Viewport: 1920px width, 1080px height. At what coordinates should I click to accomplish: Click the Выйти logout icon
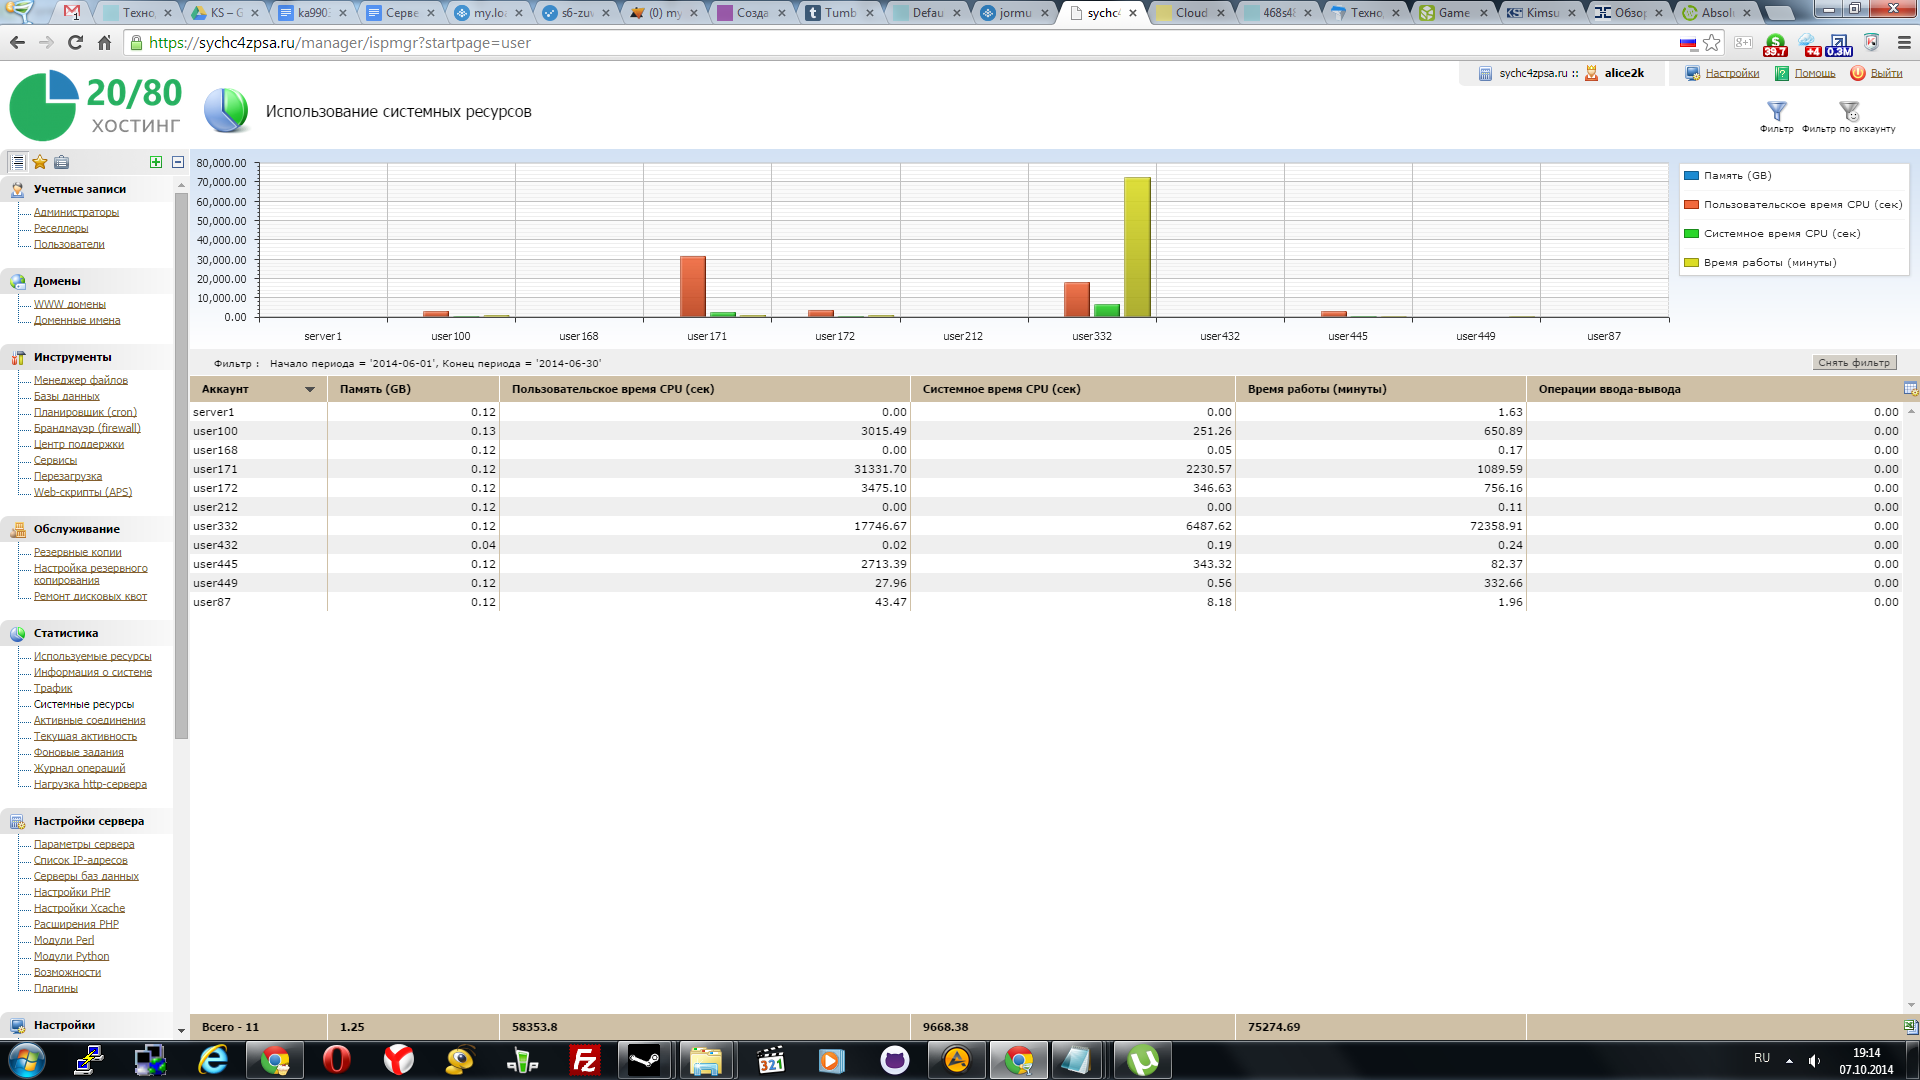(x=1857, y=73)
